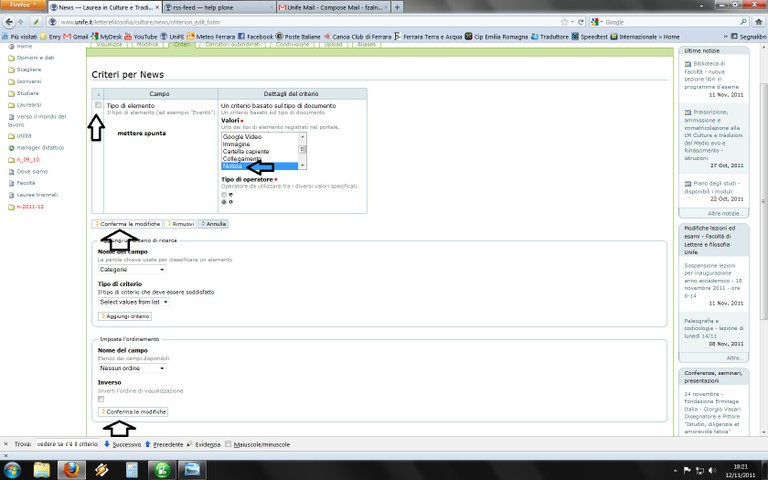Open Firefox from the Windows taskbar
Screen dimensions: 768x480
click(70, 469)
